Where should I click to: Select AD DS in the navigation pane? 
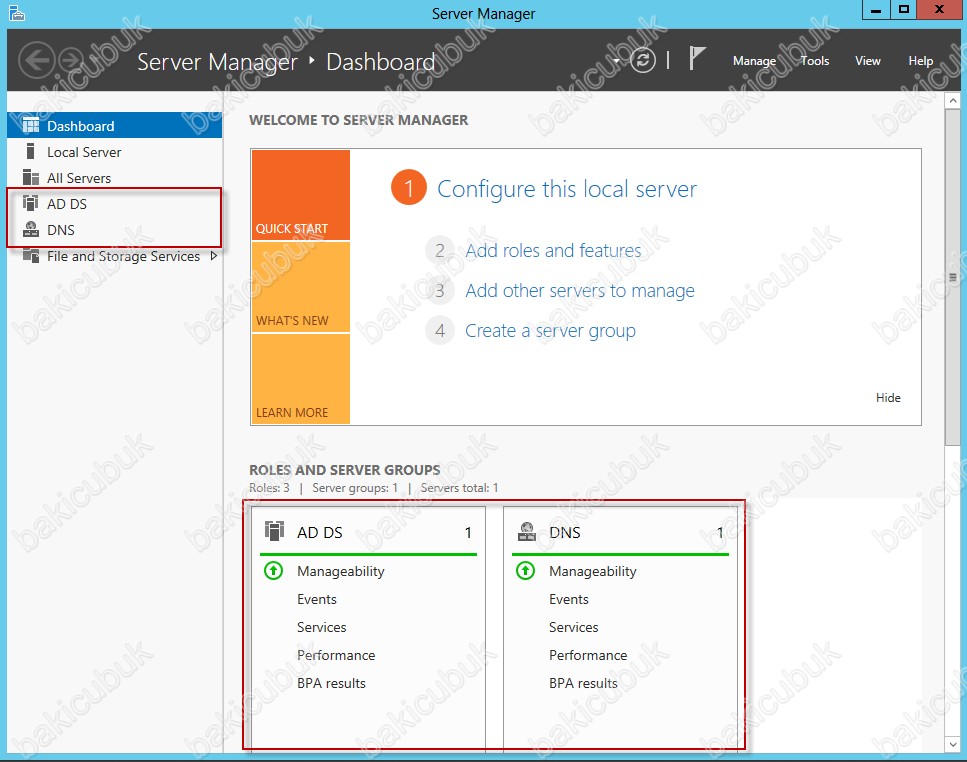point(115,203)
